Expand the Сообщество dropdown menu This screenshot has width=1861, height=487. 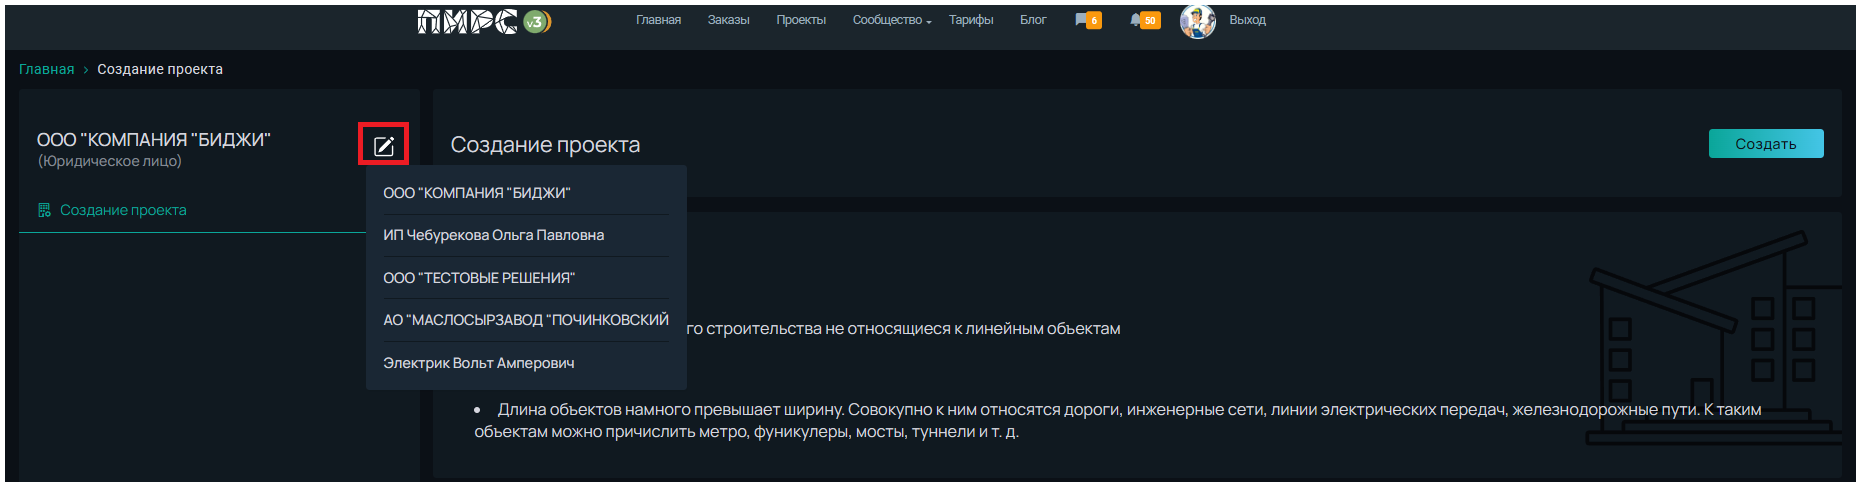891,20
